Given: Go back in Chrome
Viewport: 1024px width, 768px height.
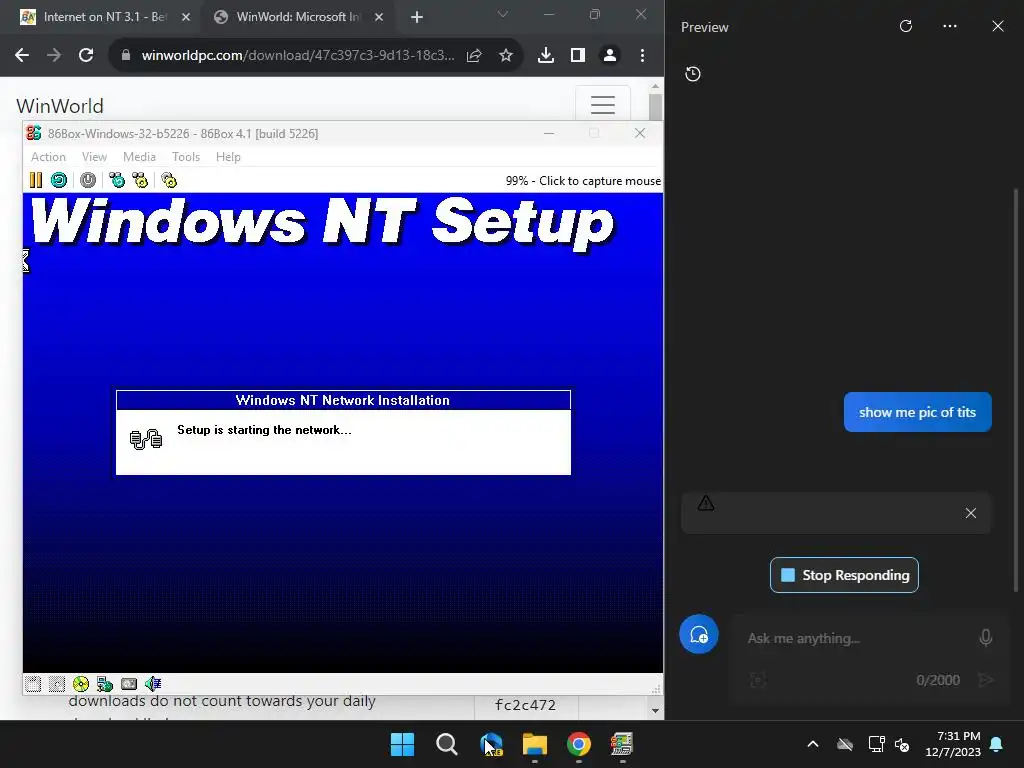Looking at the screenshot, I should (22, 56).
